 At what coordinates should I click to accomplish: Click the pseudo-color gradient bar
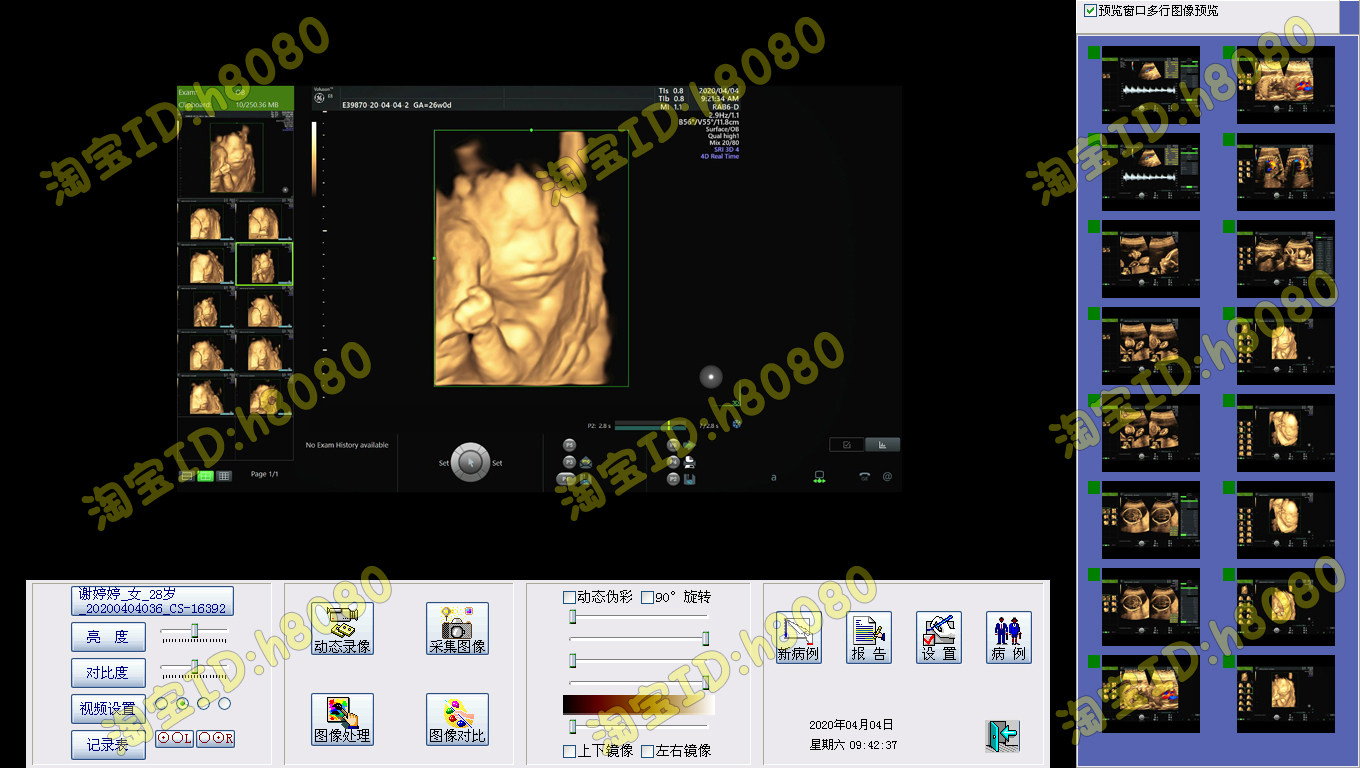tap(639, 705)
